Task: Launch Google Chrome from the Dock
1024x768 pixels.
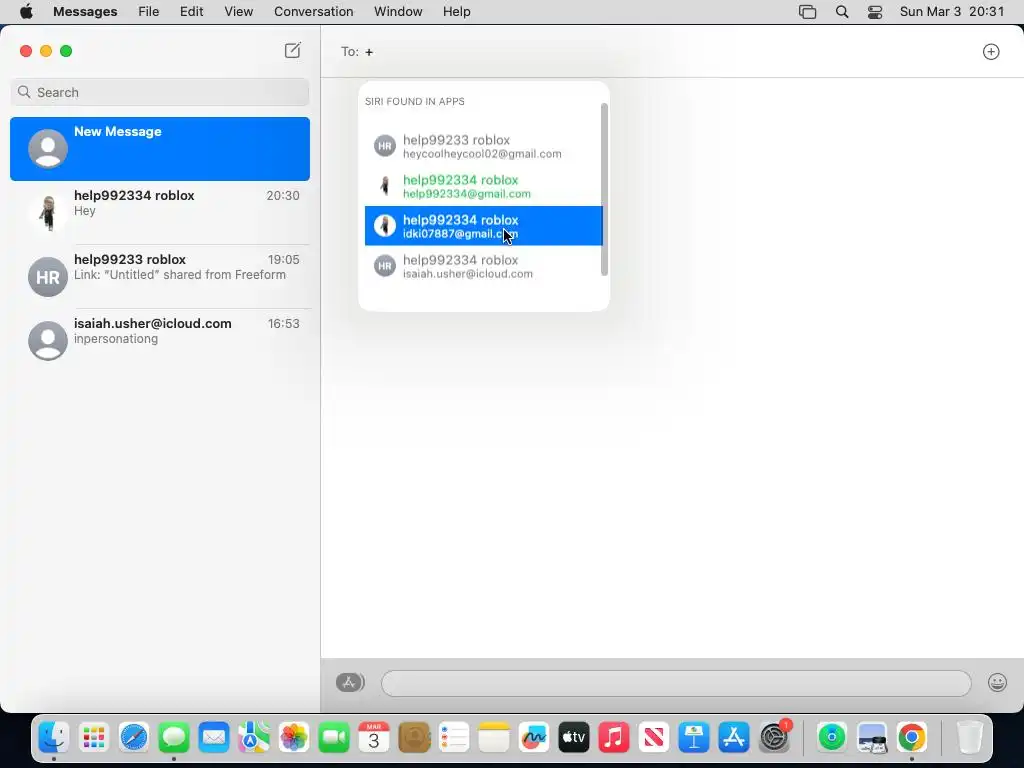Action: tap(912, 738)
